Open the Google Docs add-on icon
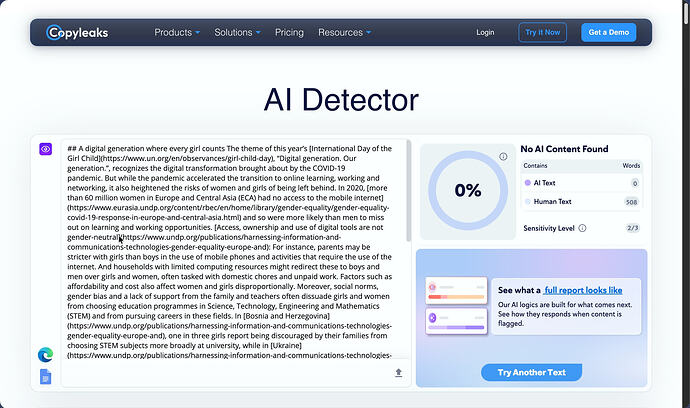The width and height of the screenshot is (690, 408). pos(45,377)
